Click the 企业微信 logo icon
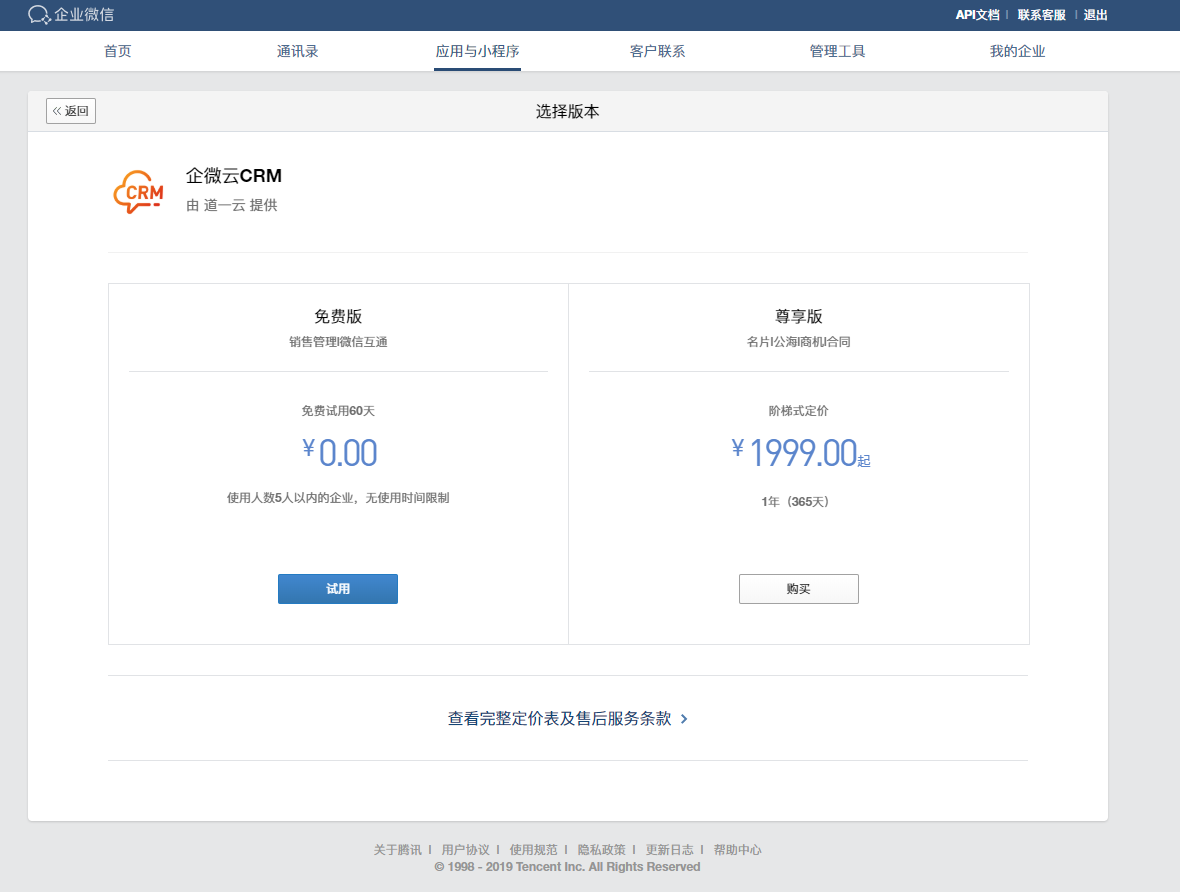1180x892 pixels. point(39,14)
